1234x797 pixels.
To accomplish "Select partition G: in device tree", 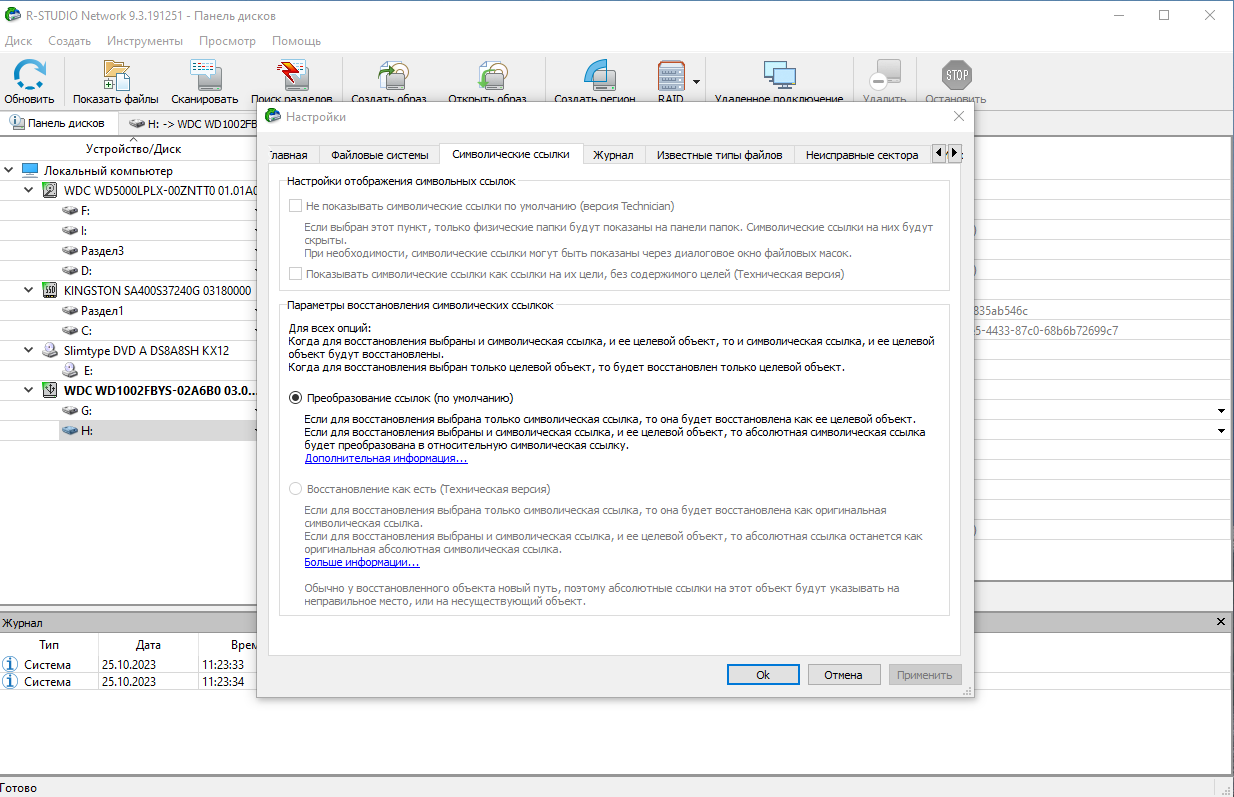I will tap(86, 410).
